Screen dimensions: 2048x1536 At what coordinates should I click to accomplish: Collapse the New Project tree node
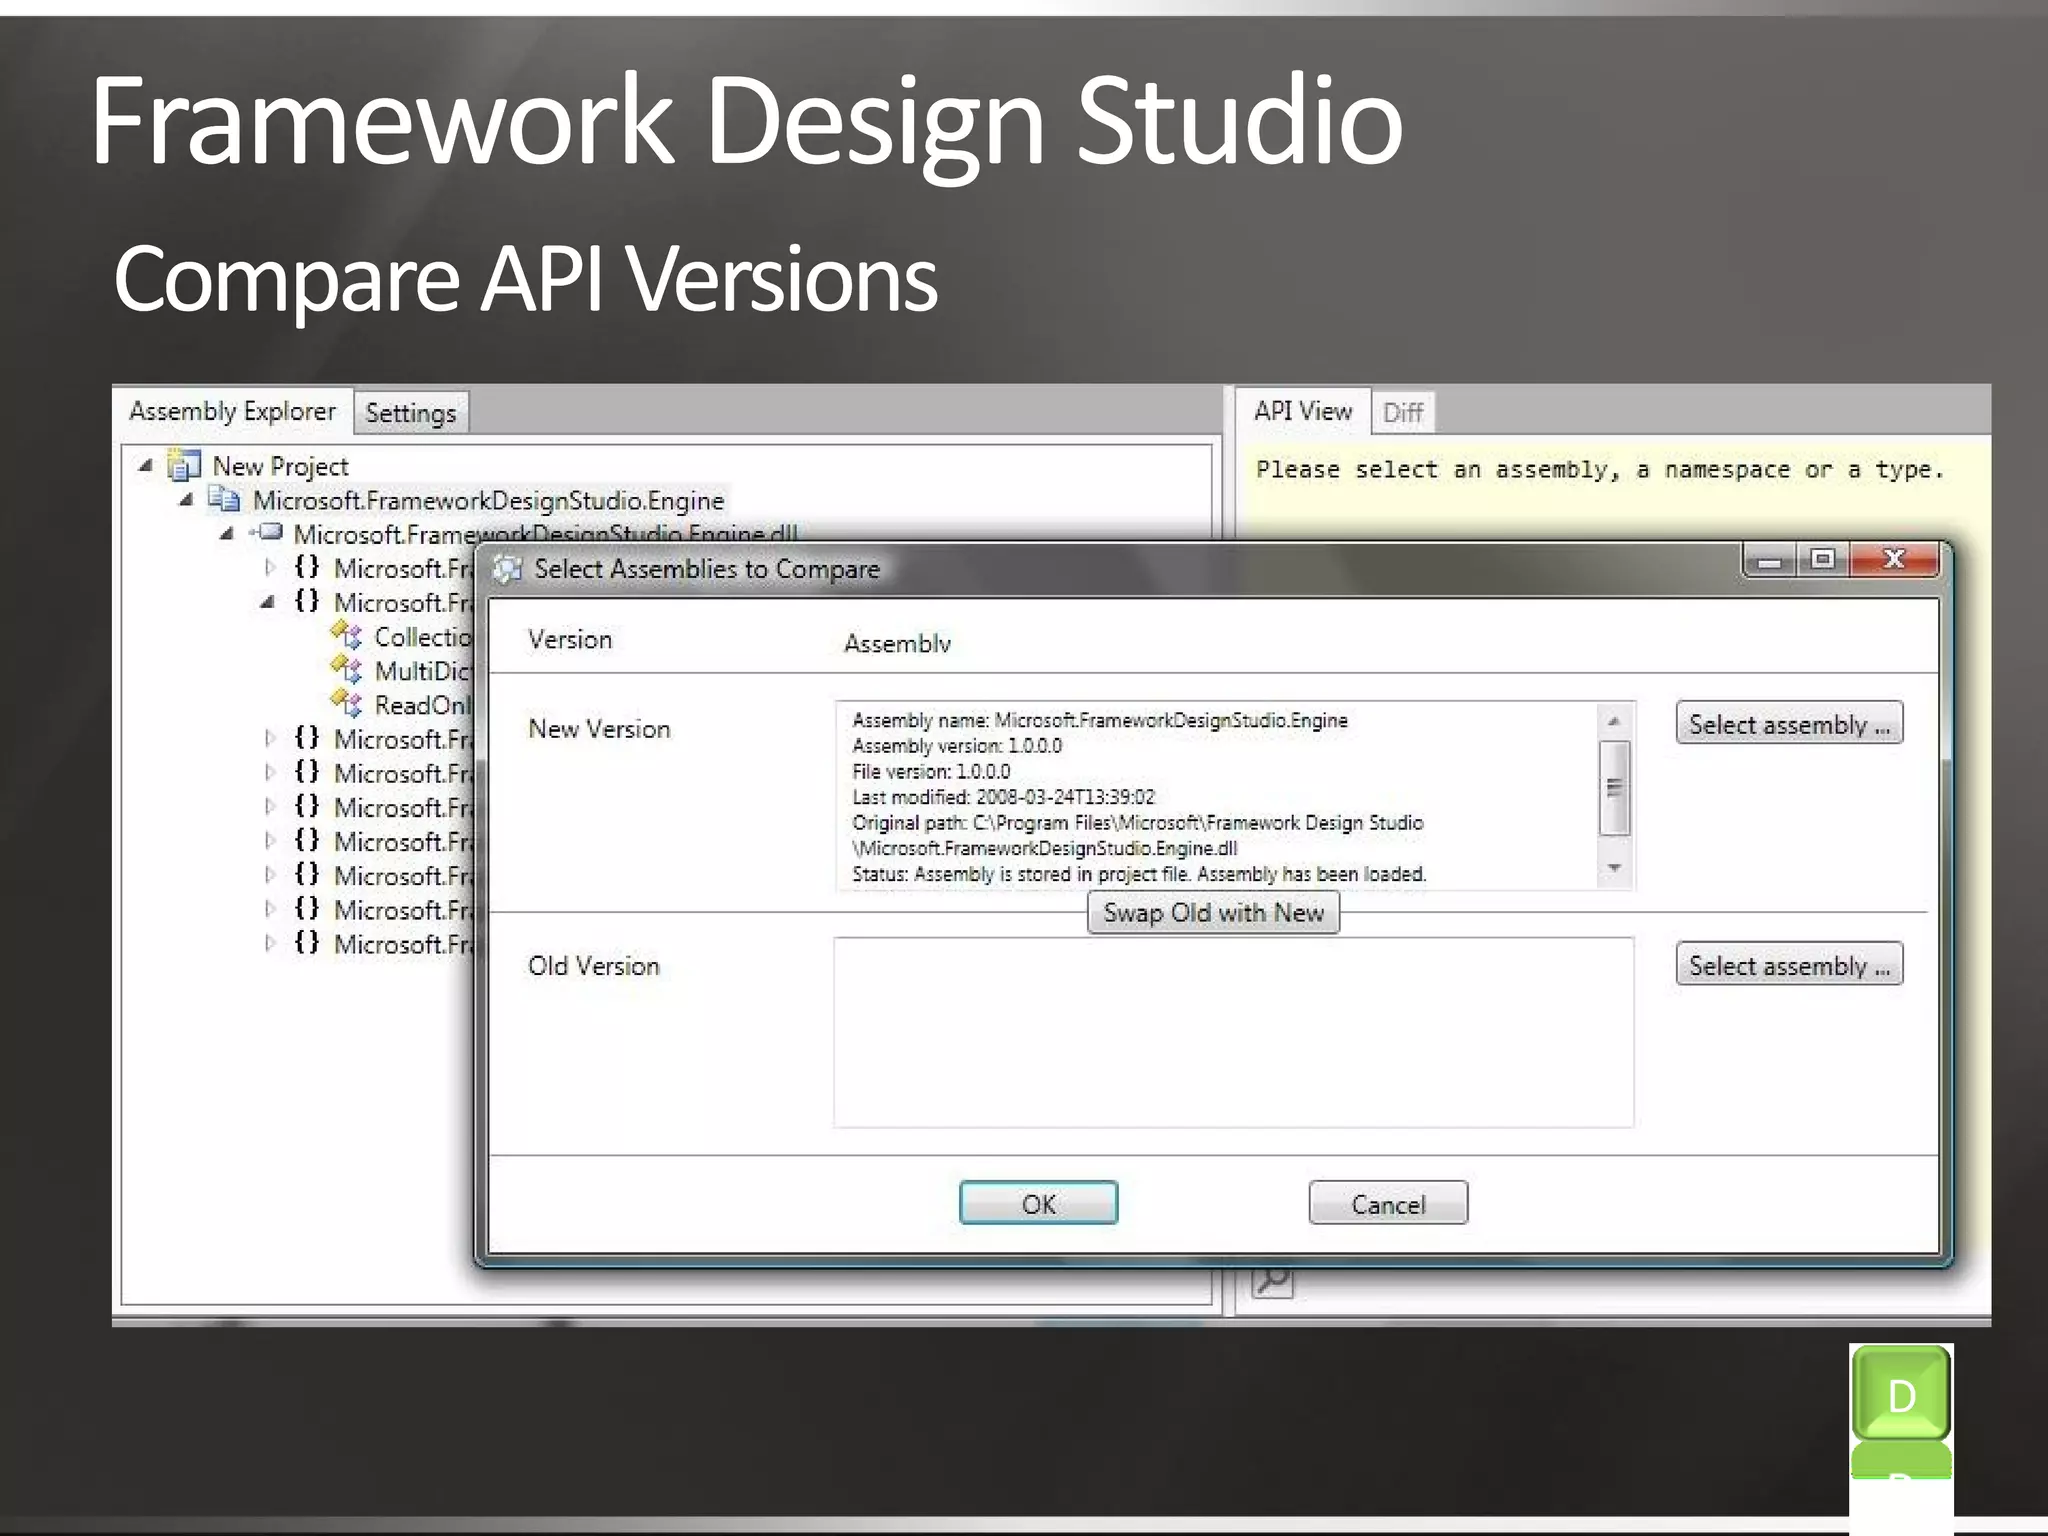[x=146, y=465]
